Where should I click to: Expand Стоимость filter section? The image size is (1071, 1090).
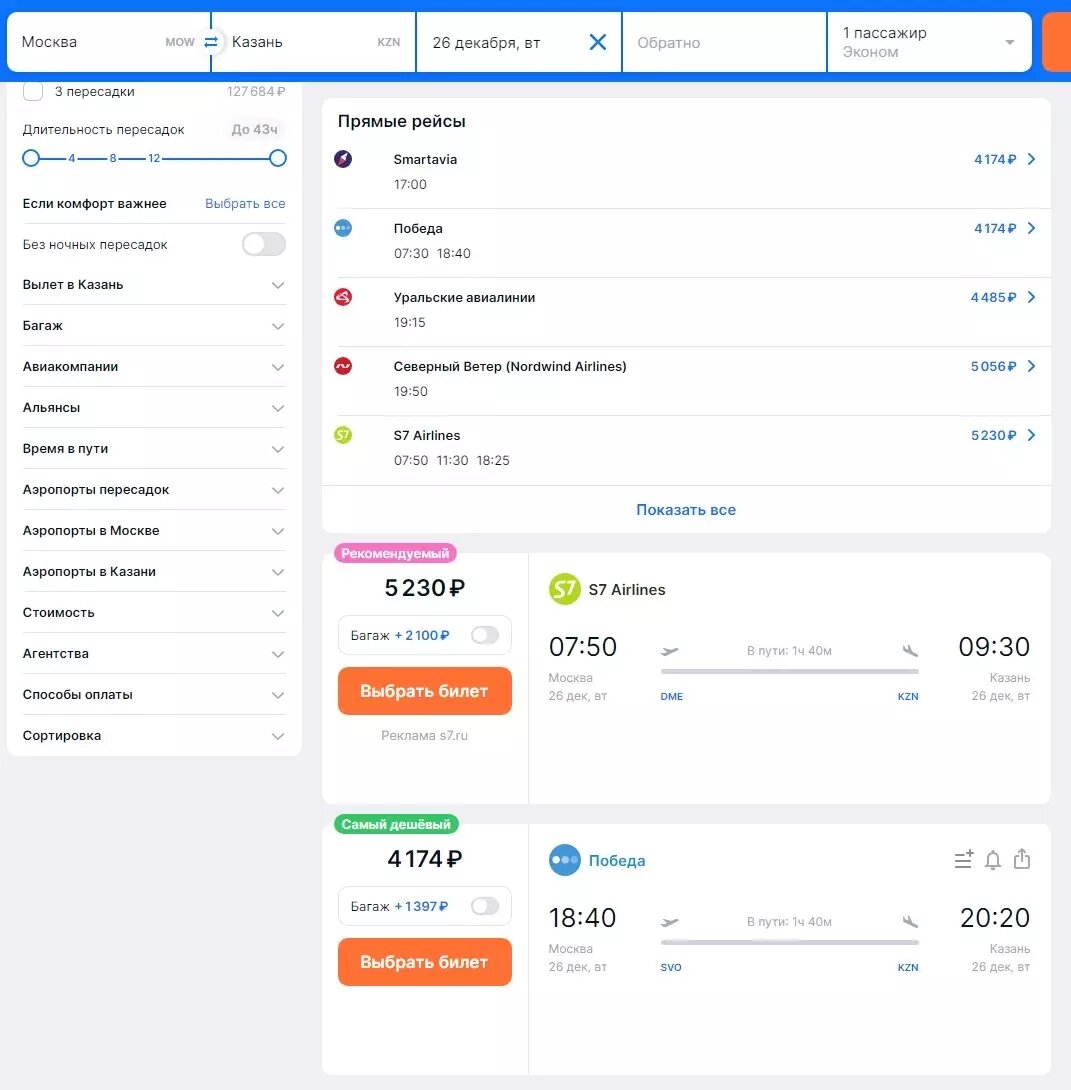pyautogui.click(x=154, y=612)
